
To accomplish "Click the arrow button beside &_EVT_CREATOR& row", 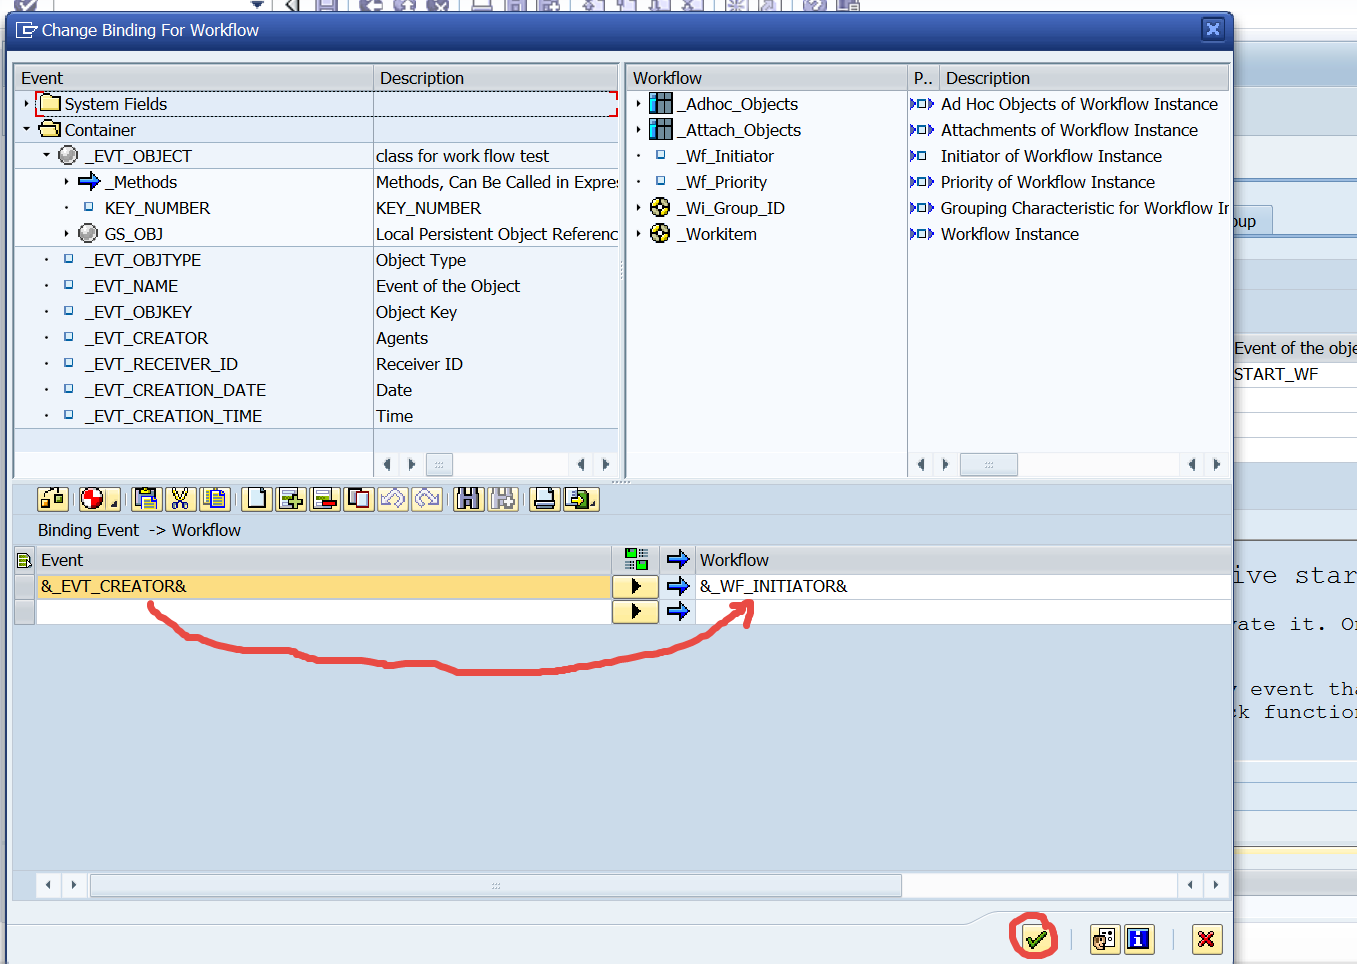I will 634,586.
